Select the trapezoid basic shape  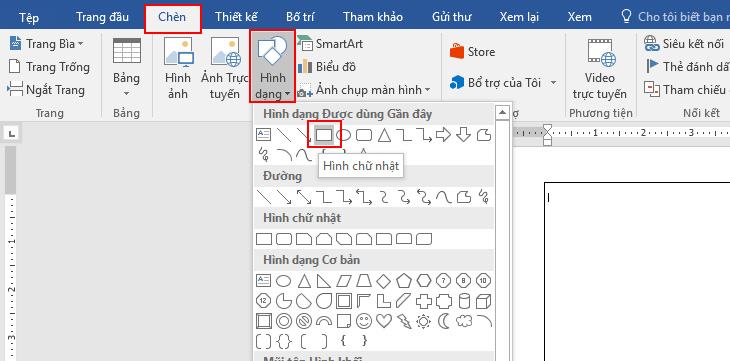click(364, 281)
